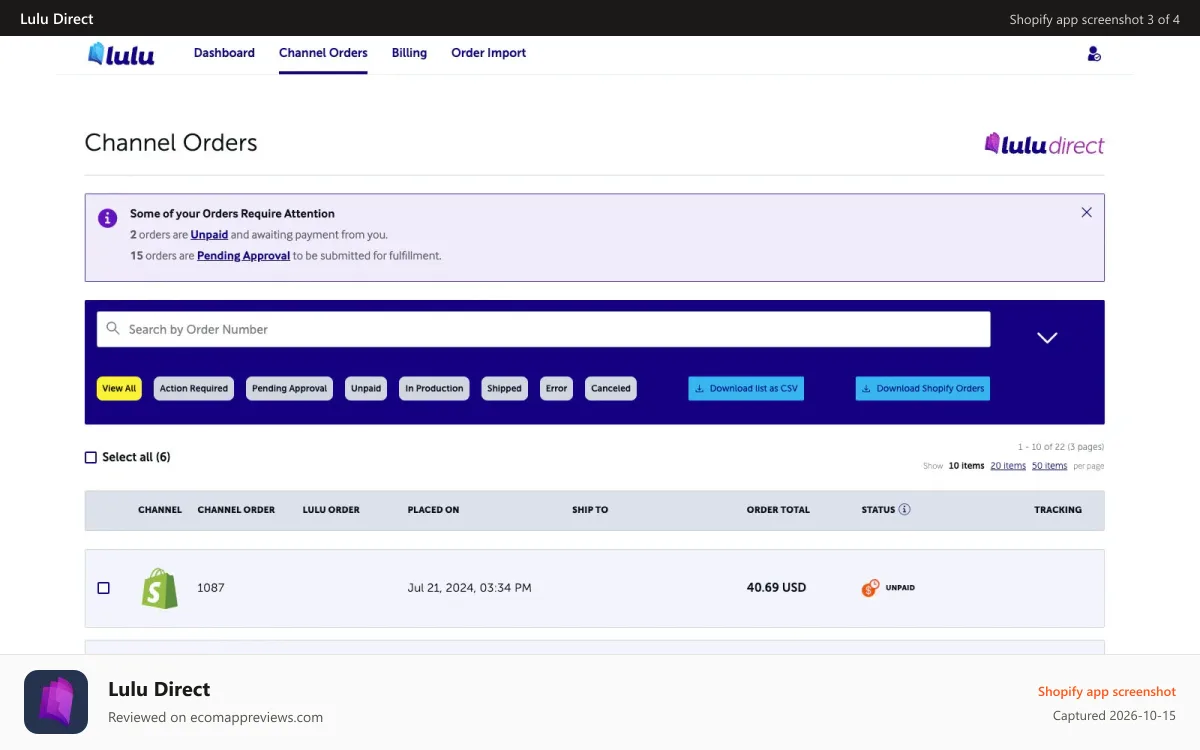Select the View All filter

(119, 388)
